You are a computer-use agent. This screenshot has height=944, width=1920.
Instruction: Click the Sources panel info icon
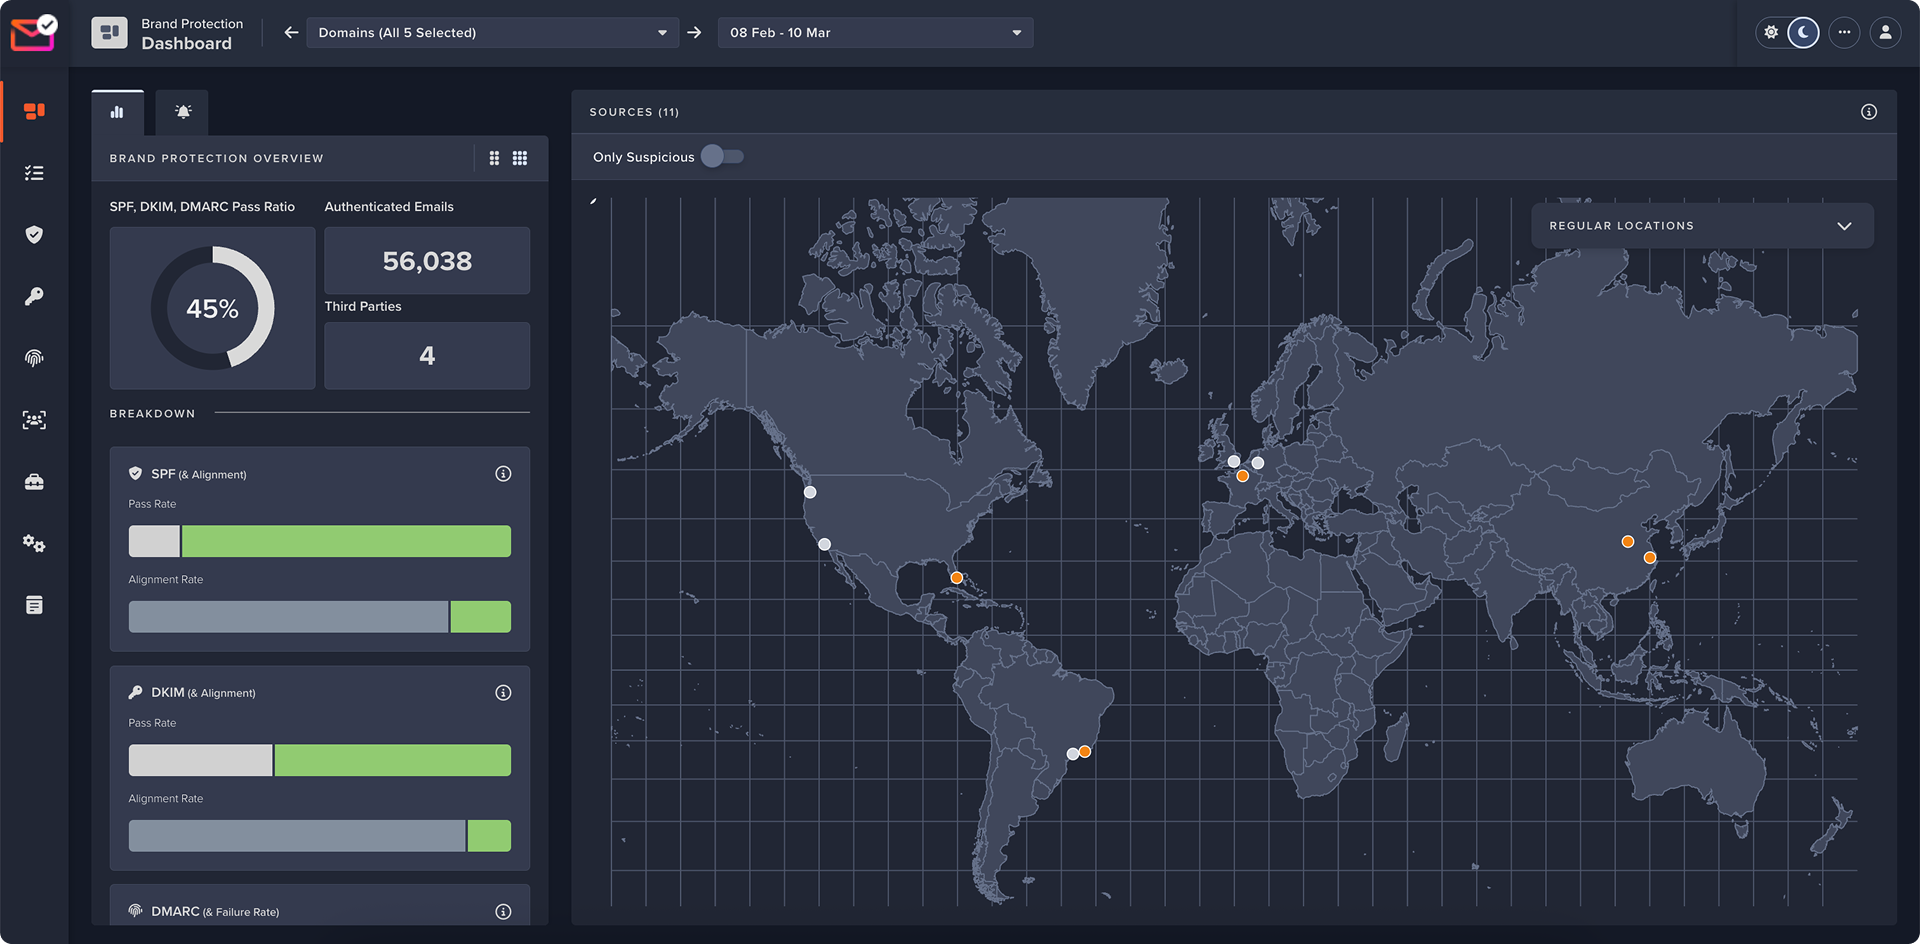1868,112
